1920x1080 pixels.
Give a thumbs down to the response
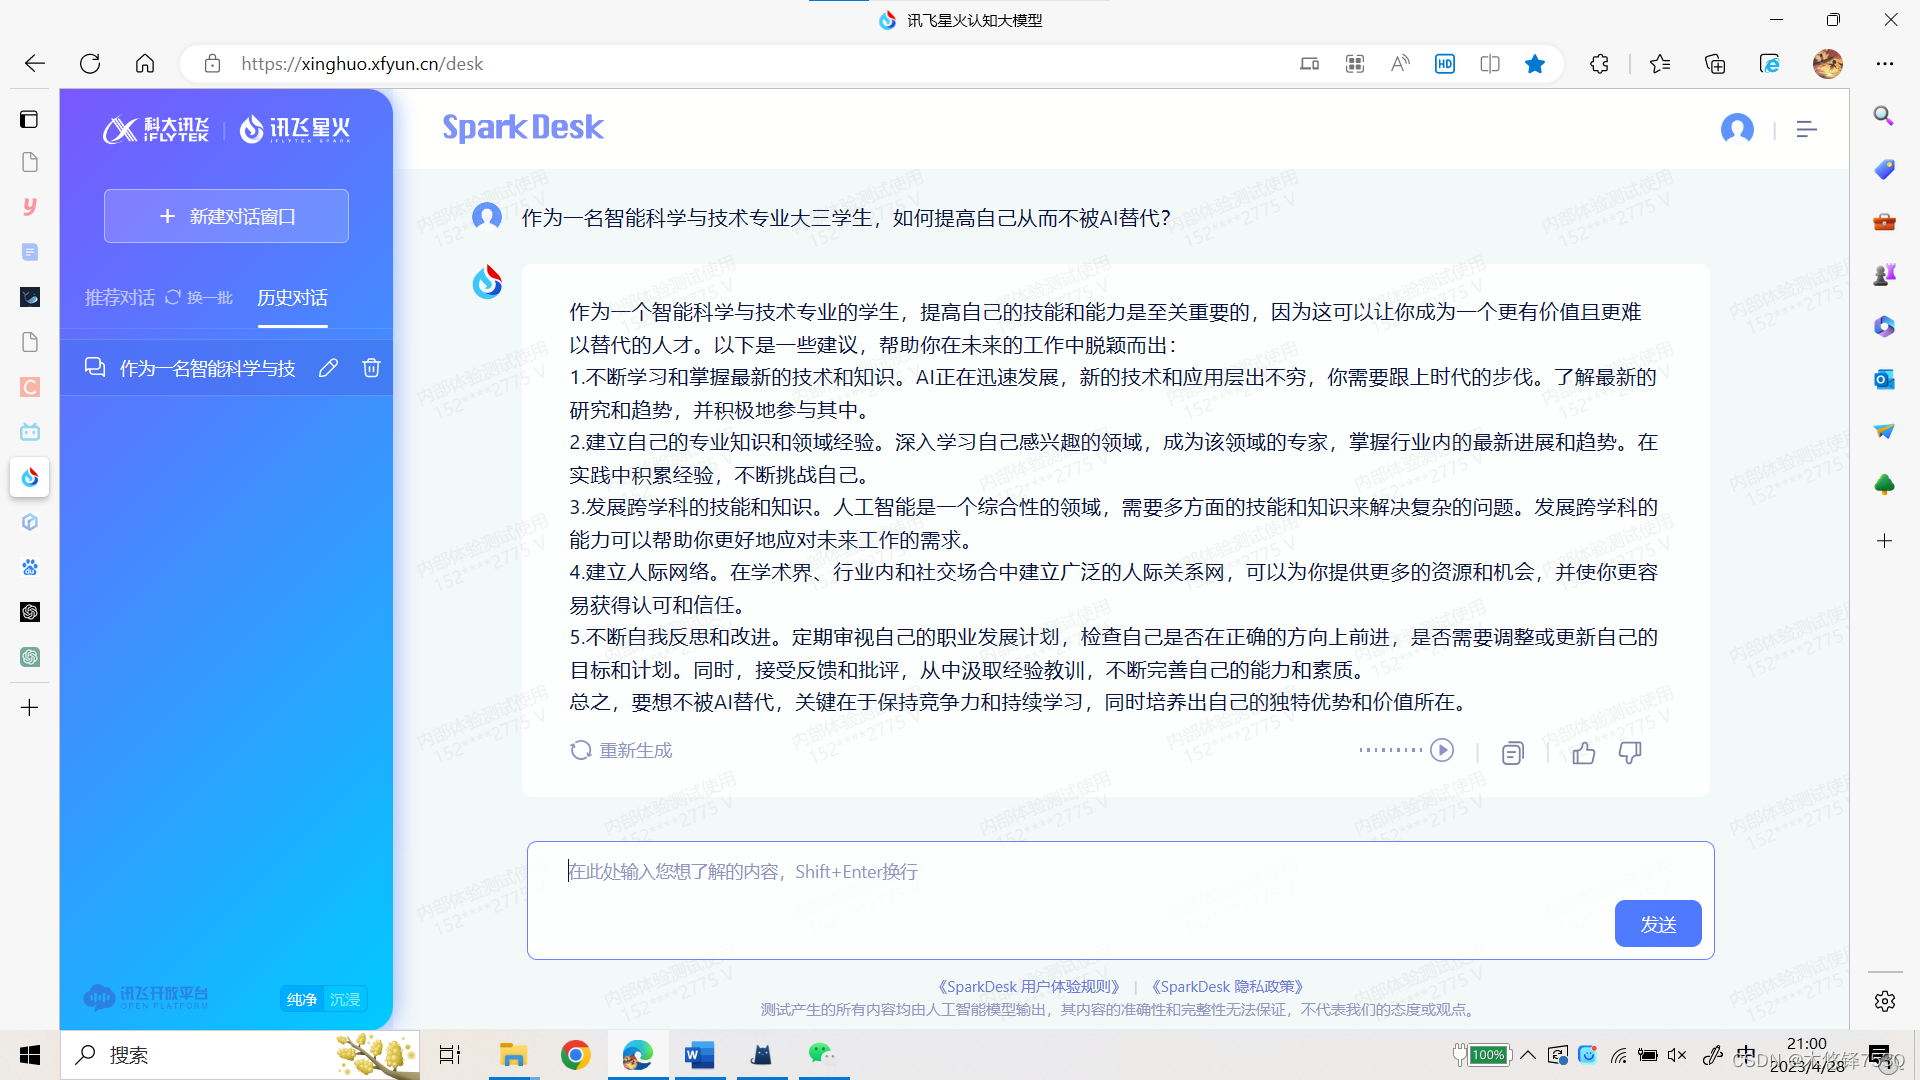tap(1630, 753)
